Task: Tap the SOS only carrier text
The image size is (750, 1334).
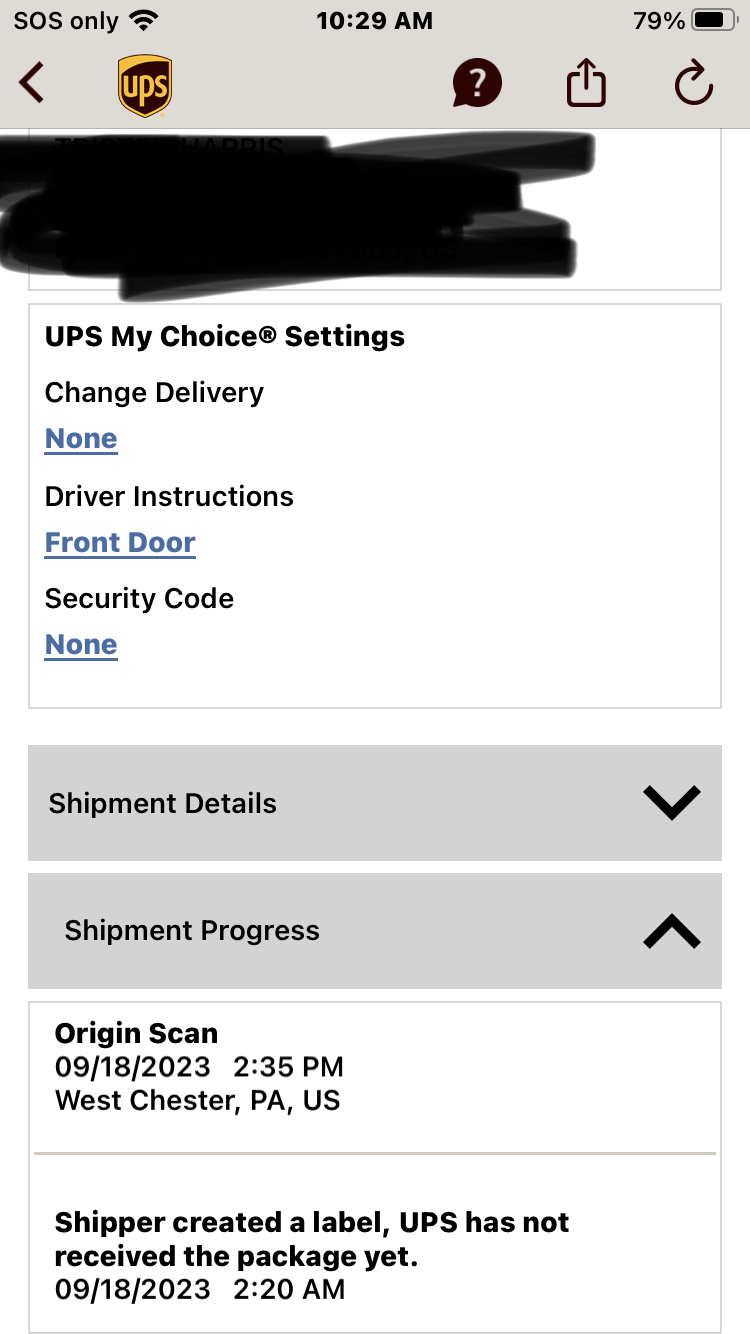Action: (66, 21)
